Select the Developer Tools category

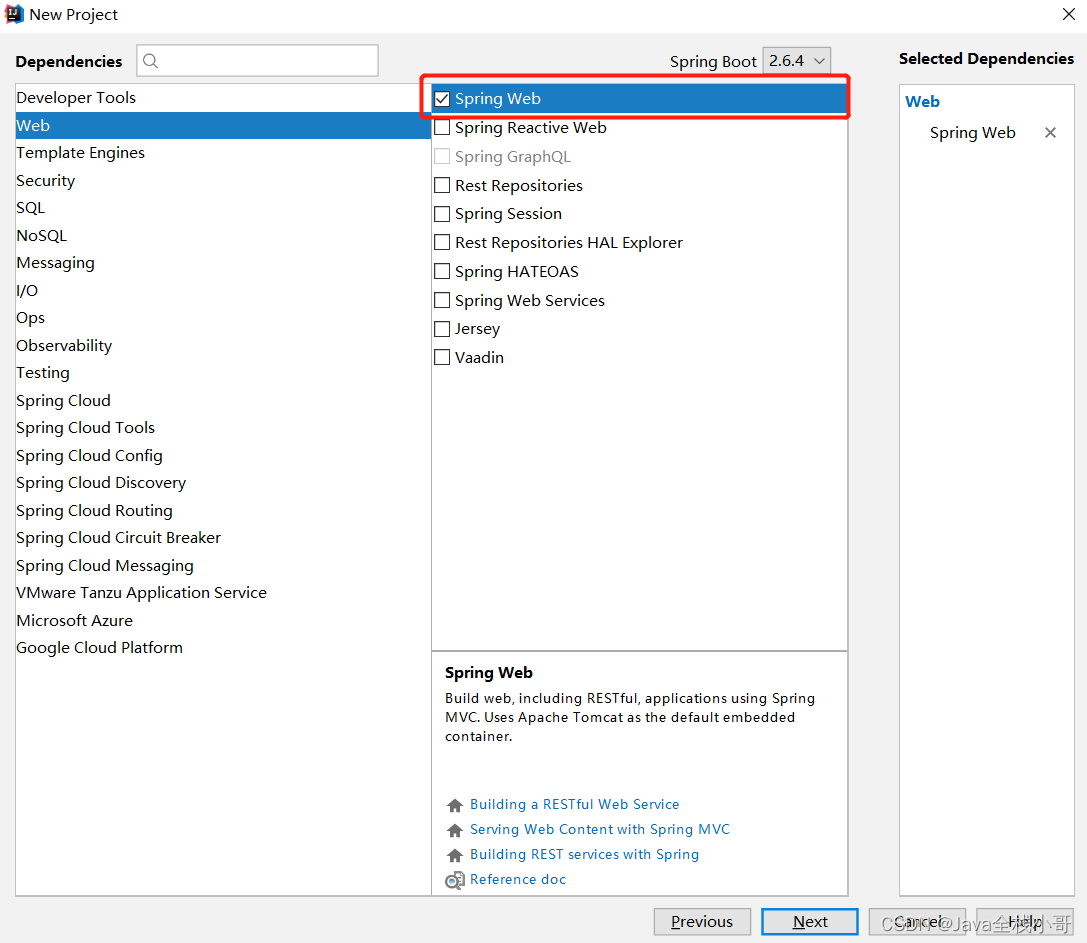(x=223, y=98)
